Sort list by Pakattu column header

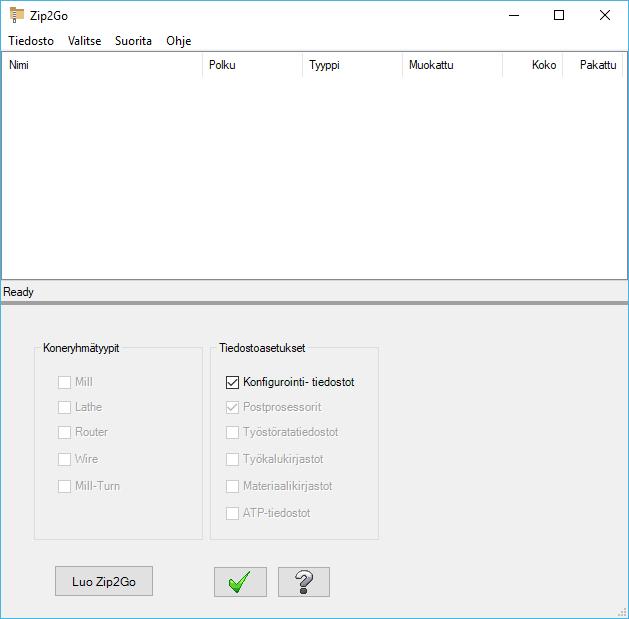tap(592, 65)
